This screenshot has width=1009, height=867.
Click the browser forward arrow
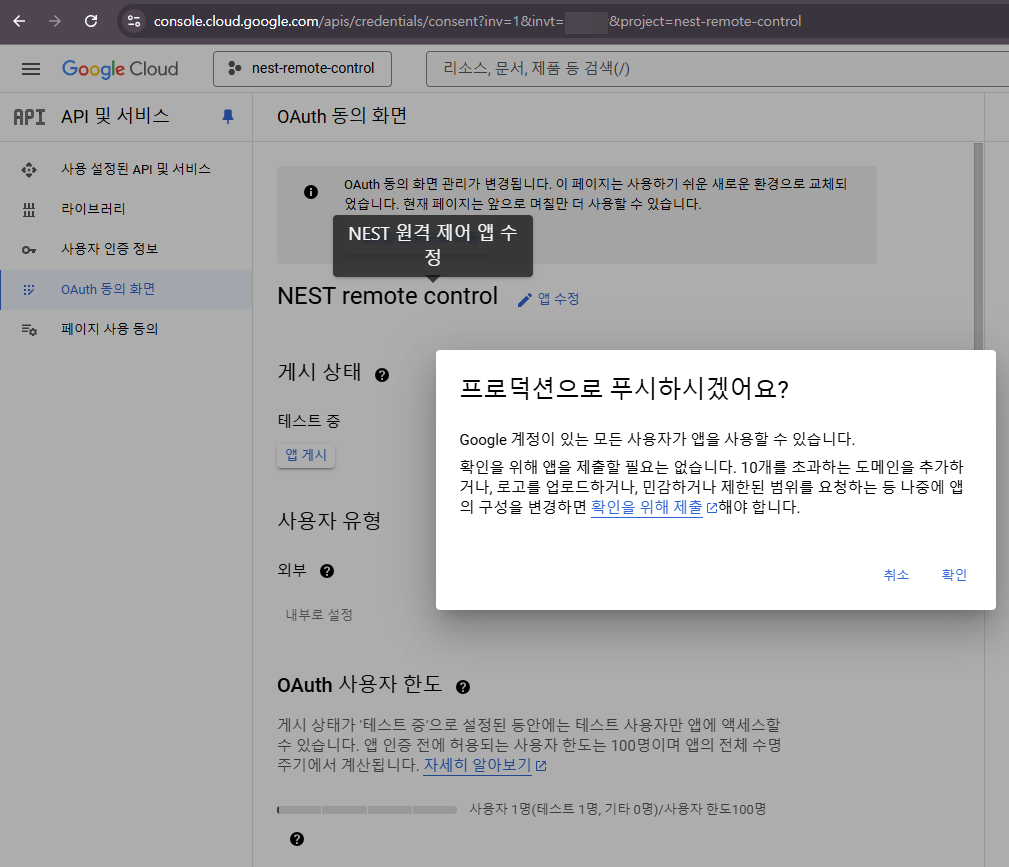click(55, 21)
